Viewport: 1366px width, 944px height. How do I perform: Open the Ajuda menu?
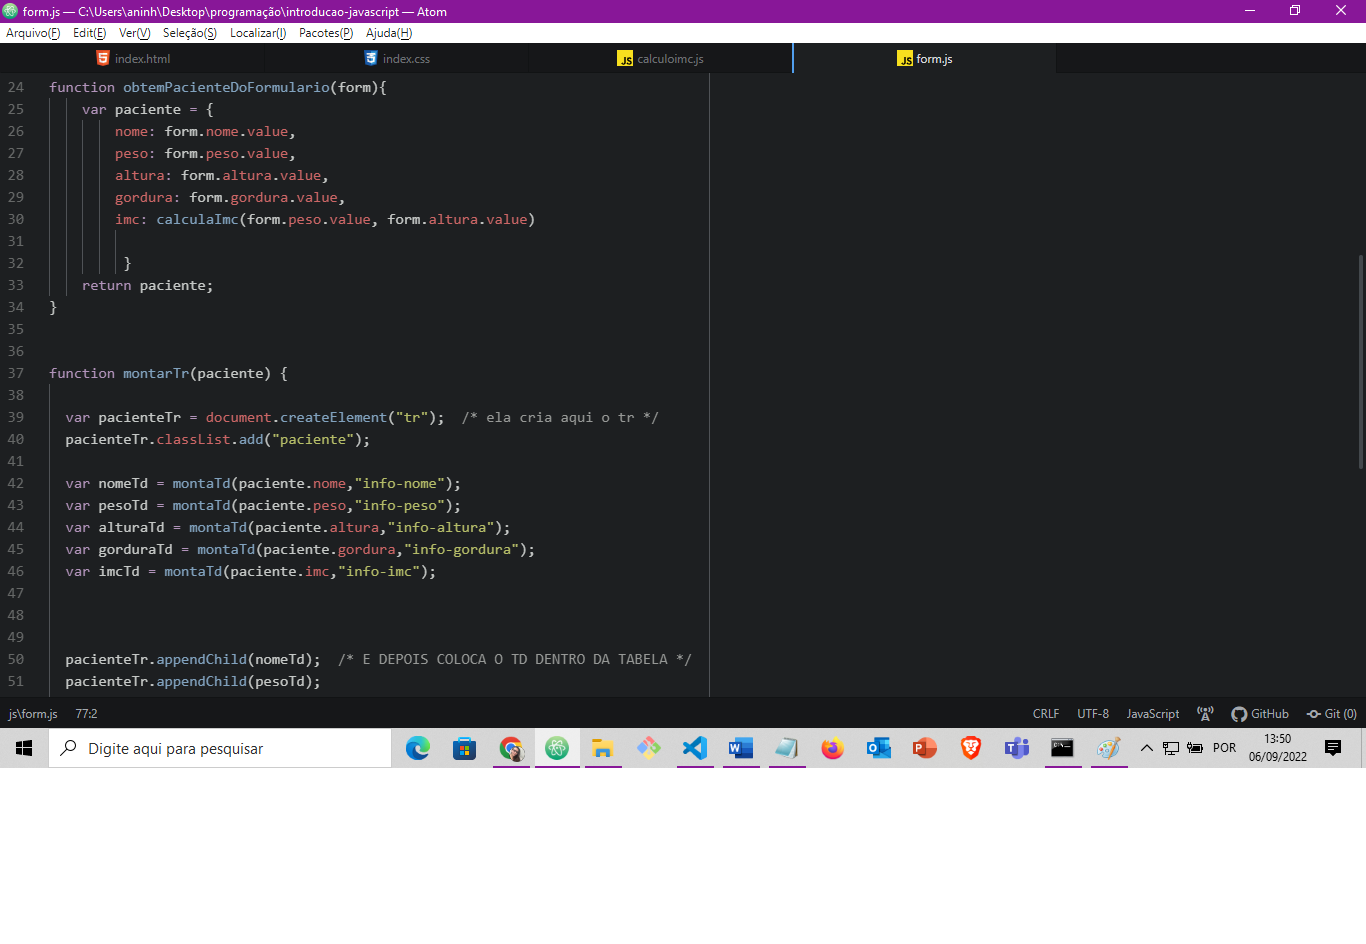(389, 33)
